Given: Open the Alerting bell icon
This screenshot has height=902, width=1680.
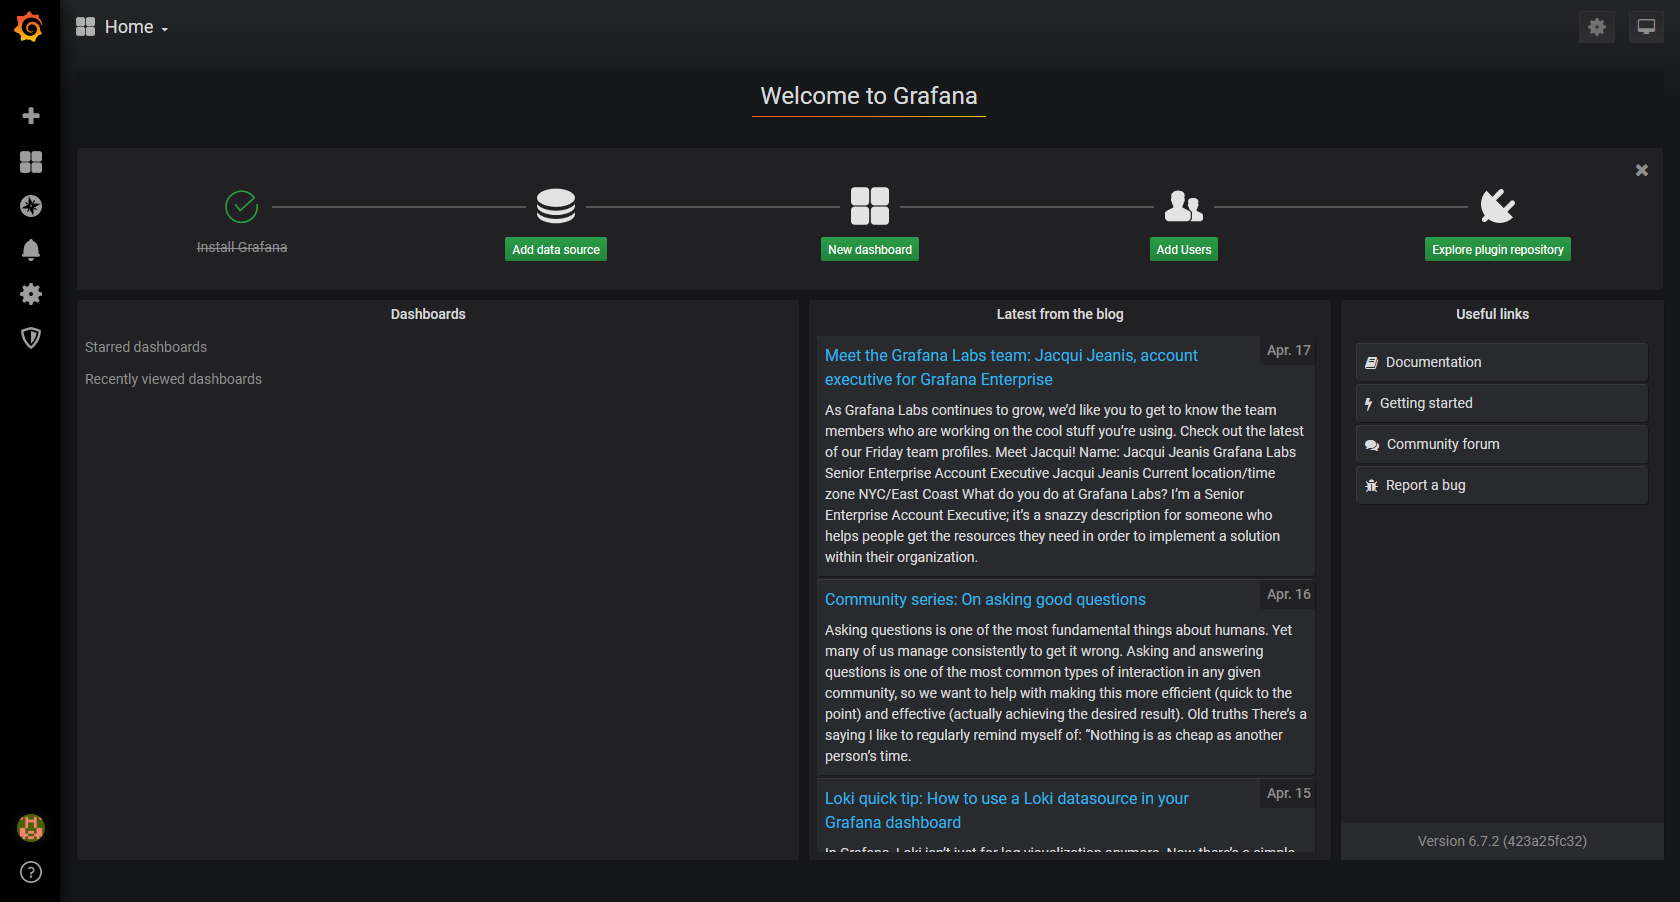Looking at the screenshot, I should tap(31, 250).
